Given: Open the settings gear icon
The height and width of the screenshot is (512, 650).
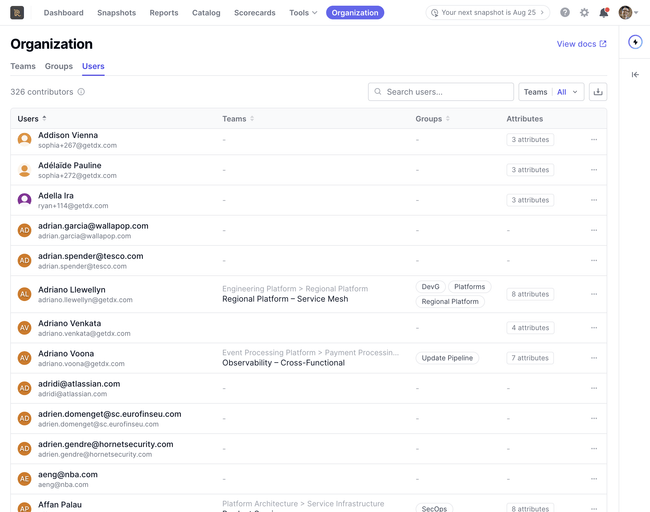Looking at the screenshot, I should (x=584, y=13).
